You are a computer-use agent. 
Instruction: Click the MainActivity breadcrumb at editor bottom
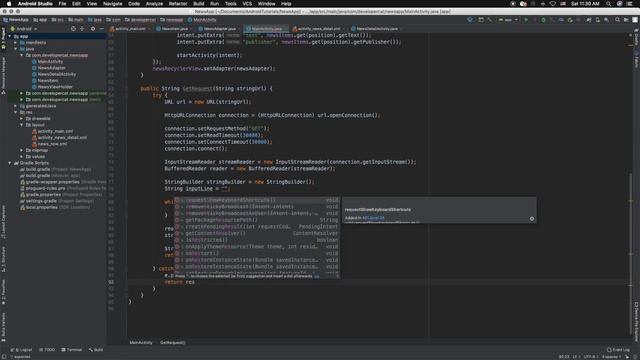[x=141, y=343]
